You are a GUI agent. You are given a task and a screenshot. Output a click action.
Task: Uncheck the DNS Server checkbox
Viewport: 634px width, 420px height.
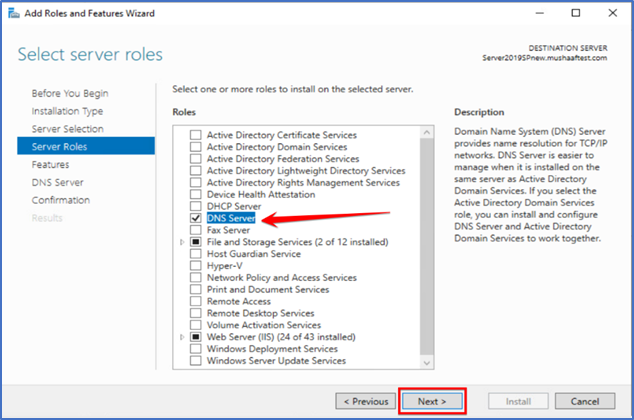click(196, 218)
